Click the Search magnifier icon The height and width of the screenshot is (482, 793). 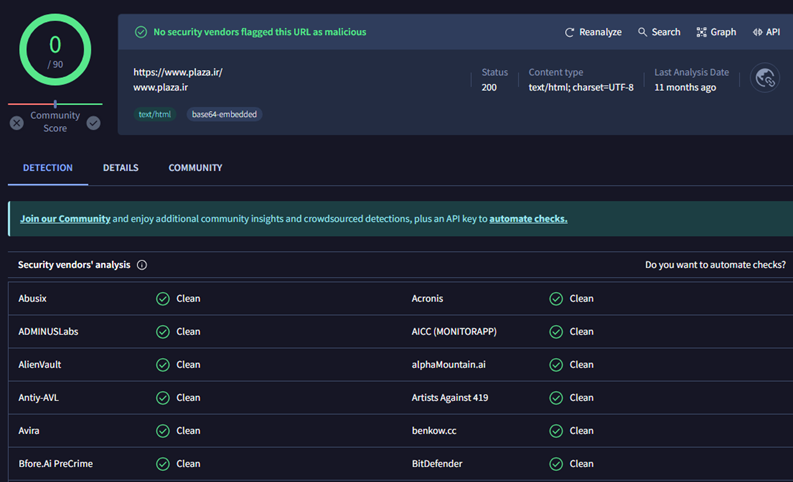[x=642, y=32]
